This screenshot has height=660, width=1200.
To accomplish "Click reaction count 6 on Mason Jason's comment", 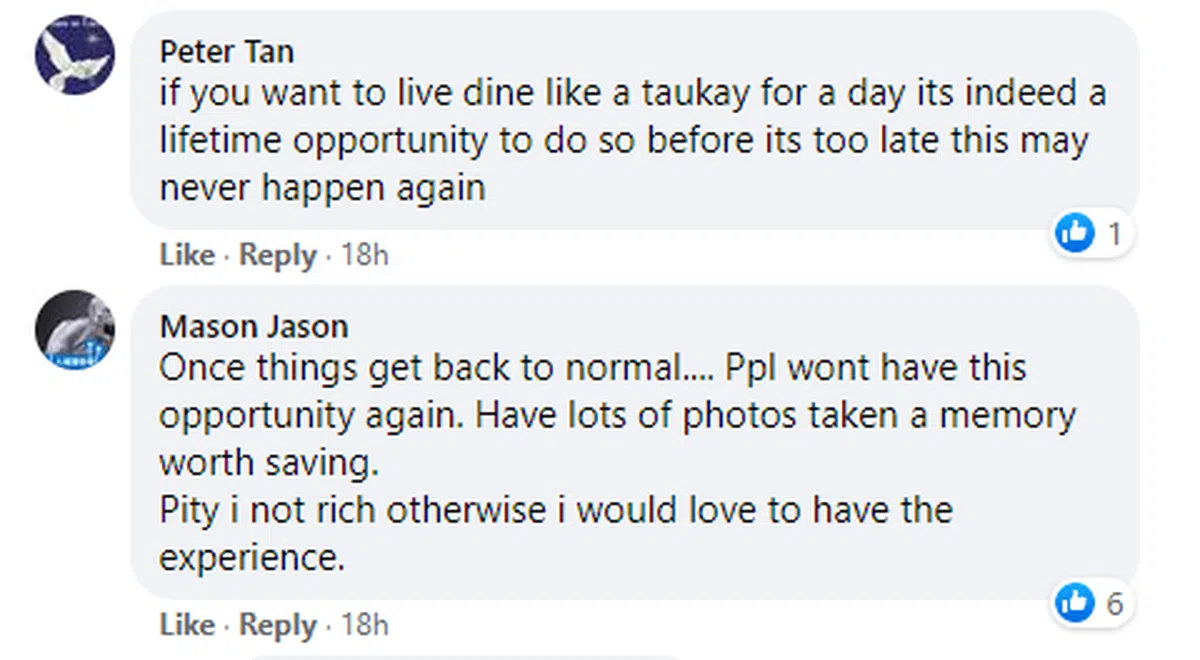I will tap(1114, 603).
